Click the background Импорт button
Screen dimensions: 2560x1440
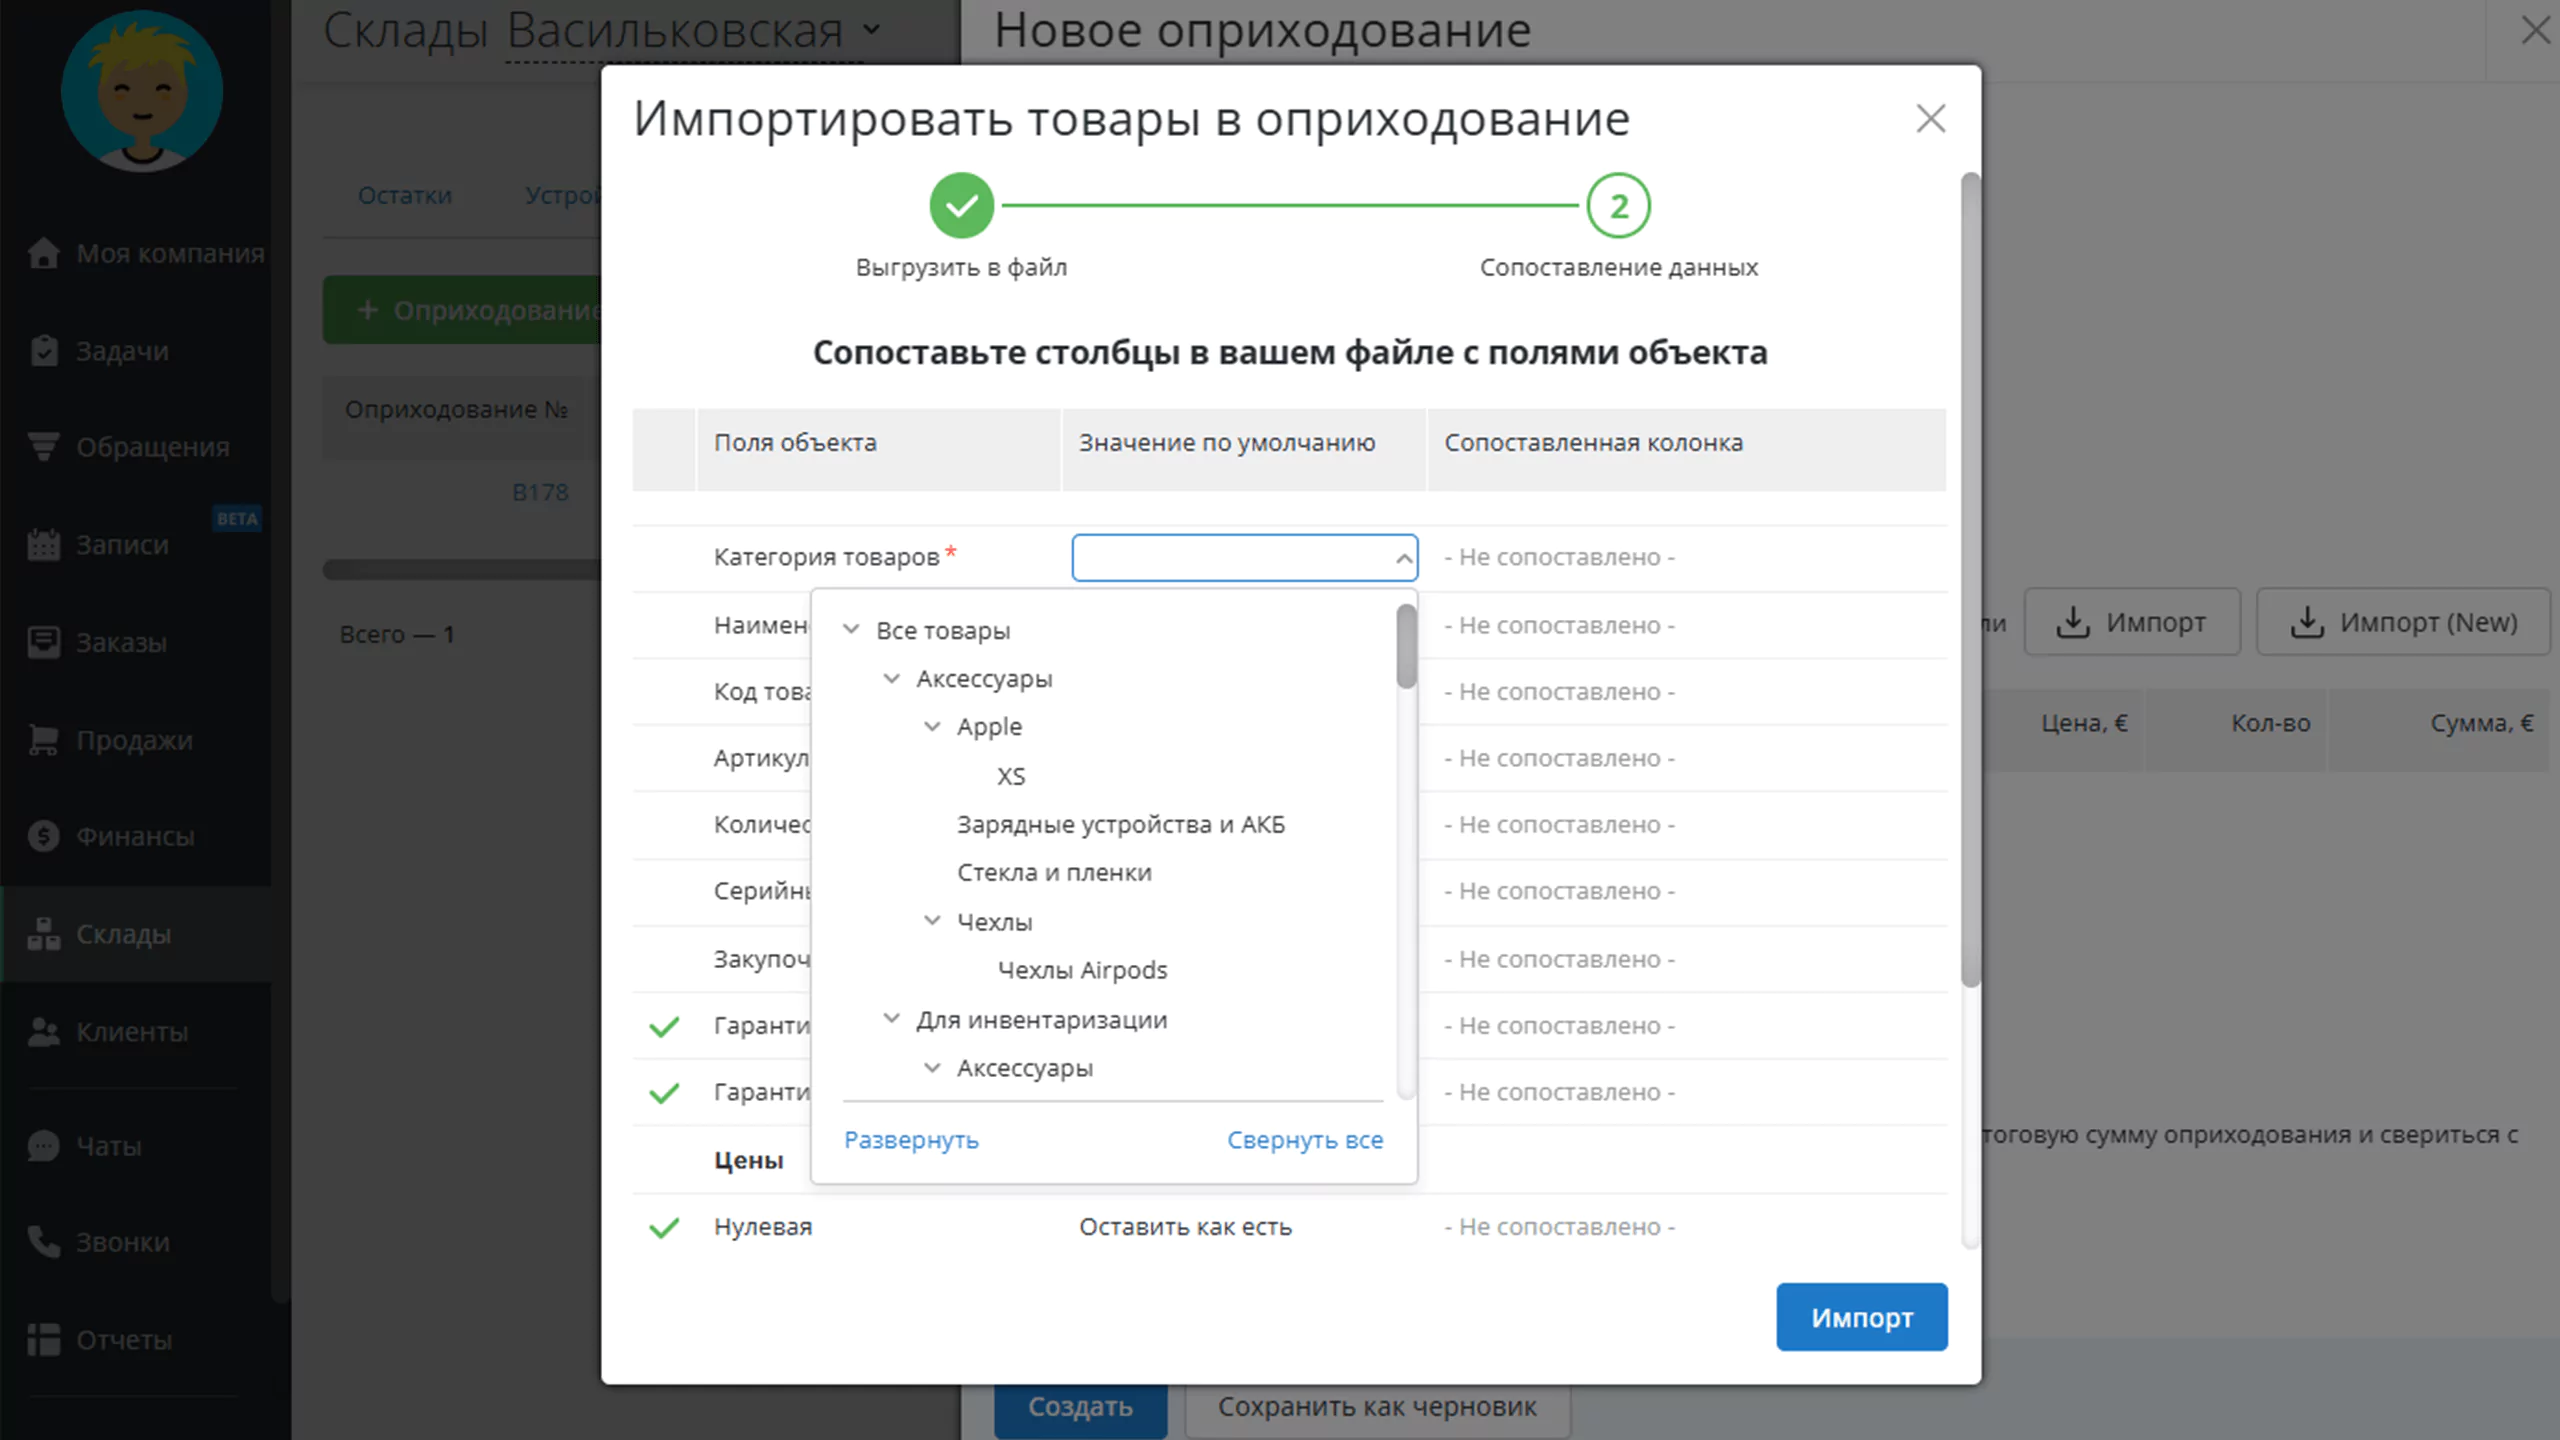(2132, 622)
